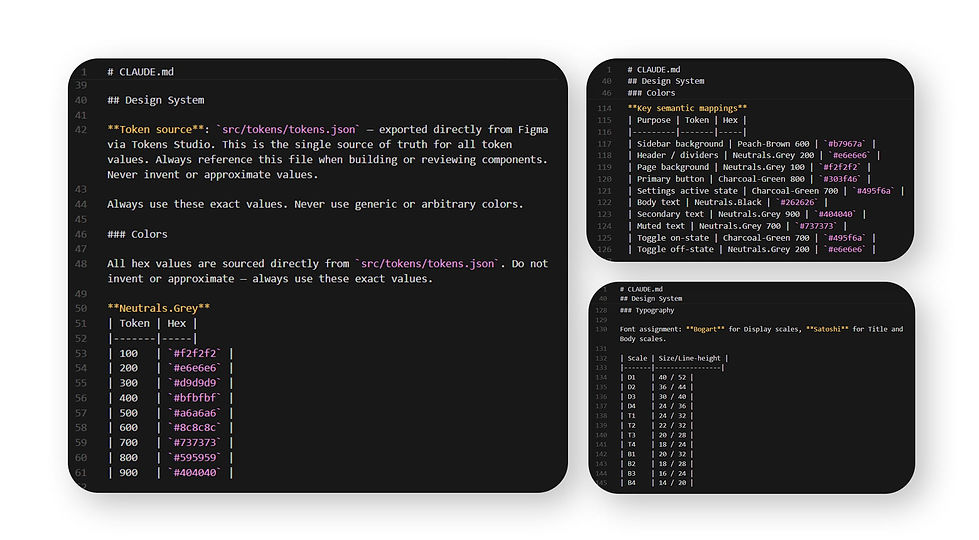Select hex #737373 in the Neutrals.Grey 700 row
The image size is (979, 540).
click(195, 443)
